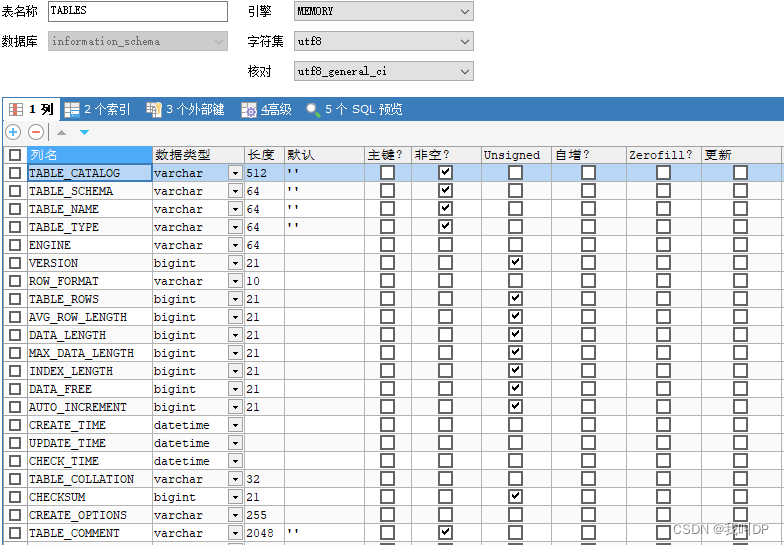Uncheck 非空 for TABLE_COMMENT row
The width and height of the screenshot is (784, 545).
pos(445,532)
